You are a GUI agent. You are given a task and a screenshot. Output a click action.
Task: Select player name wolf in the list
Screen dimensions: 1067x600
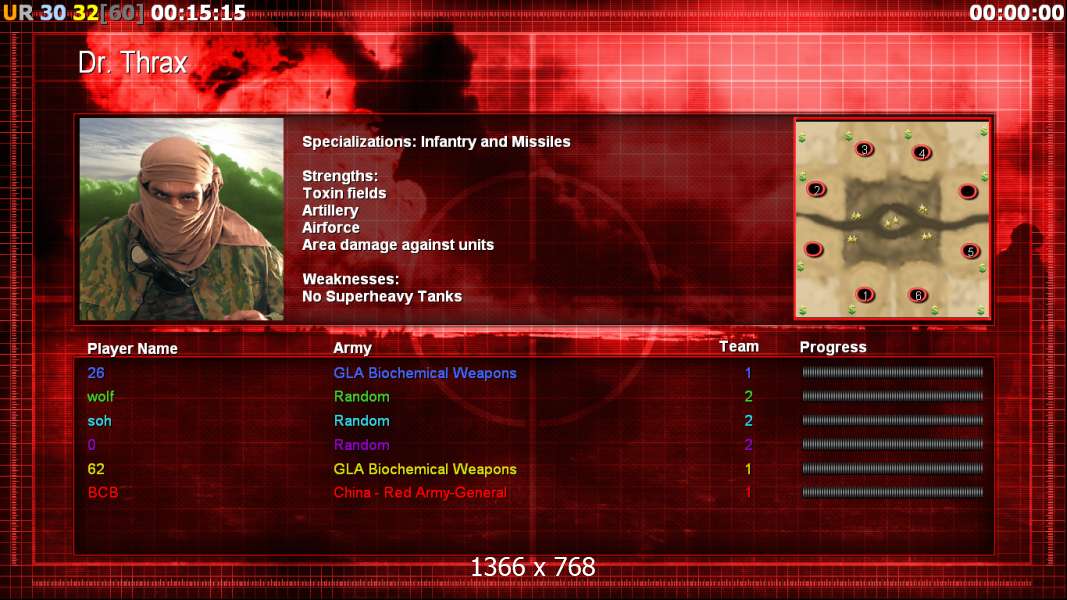point(101,397)
